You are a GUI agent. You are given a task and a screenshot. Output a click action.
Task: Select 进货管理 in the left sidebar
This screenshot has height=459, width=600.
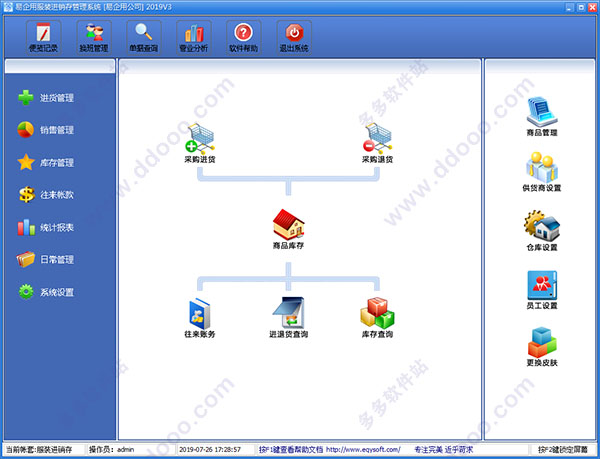[46, 98]
